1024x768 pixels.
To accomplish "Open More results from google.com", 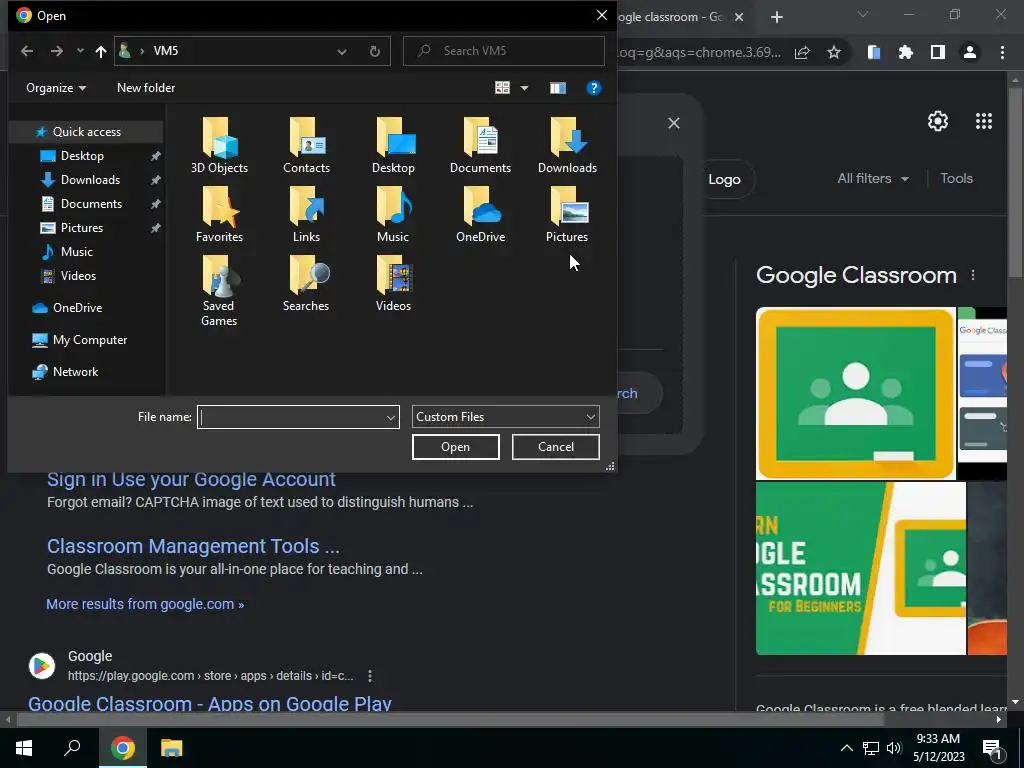I will [145, 604].
